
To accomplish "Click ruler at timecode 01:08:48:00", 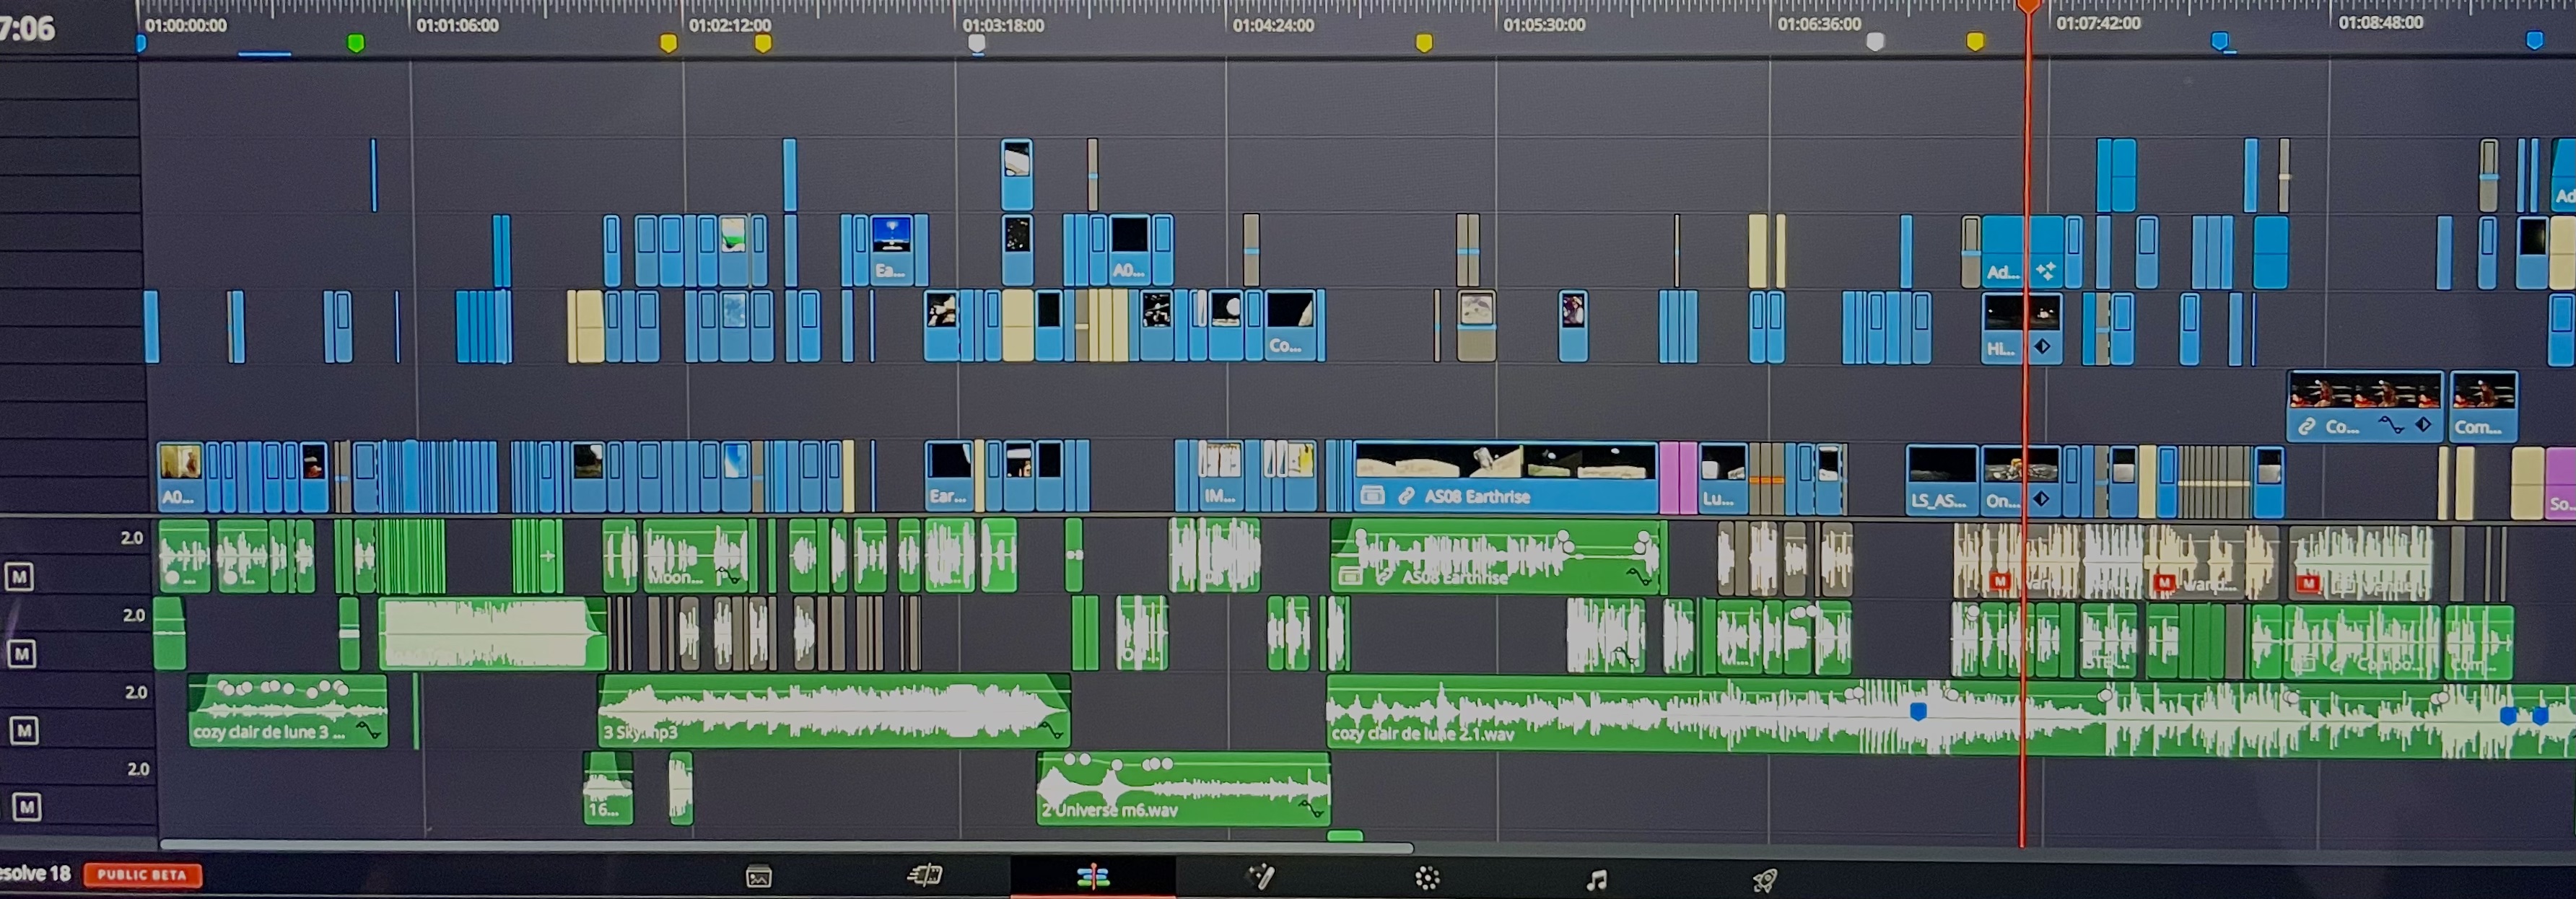I will coord(2380,22).
